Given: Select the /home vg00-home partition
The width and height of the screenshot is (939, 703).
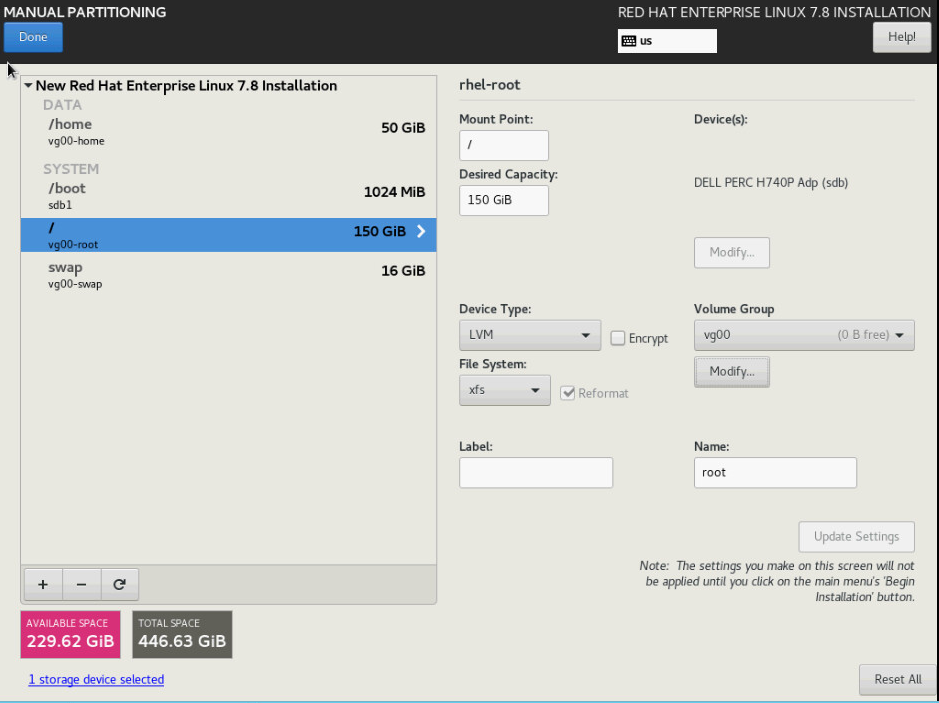Looking at the screenshot, I should pyautogui.click(x=228, y=132).
